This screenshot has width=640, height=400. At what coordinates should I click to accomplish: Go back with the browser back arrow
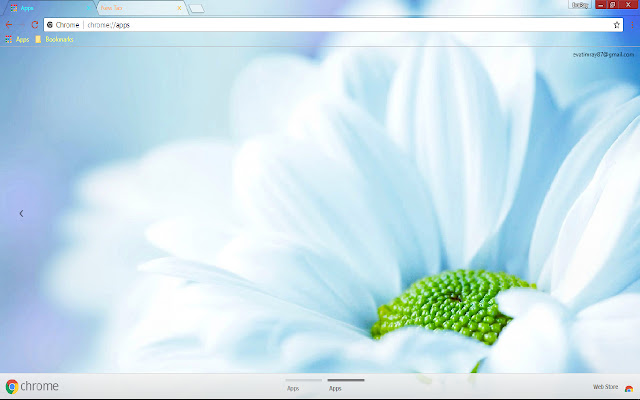[x=9, y=25]
